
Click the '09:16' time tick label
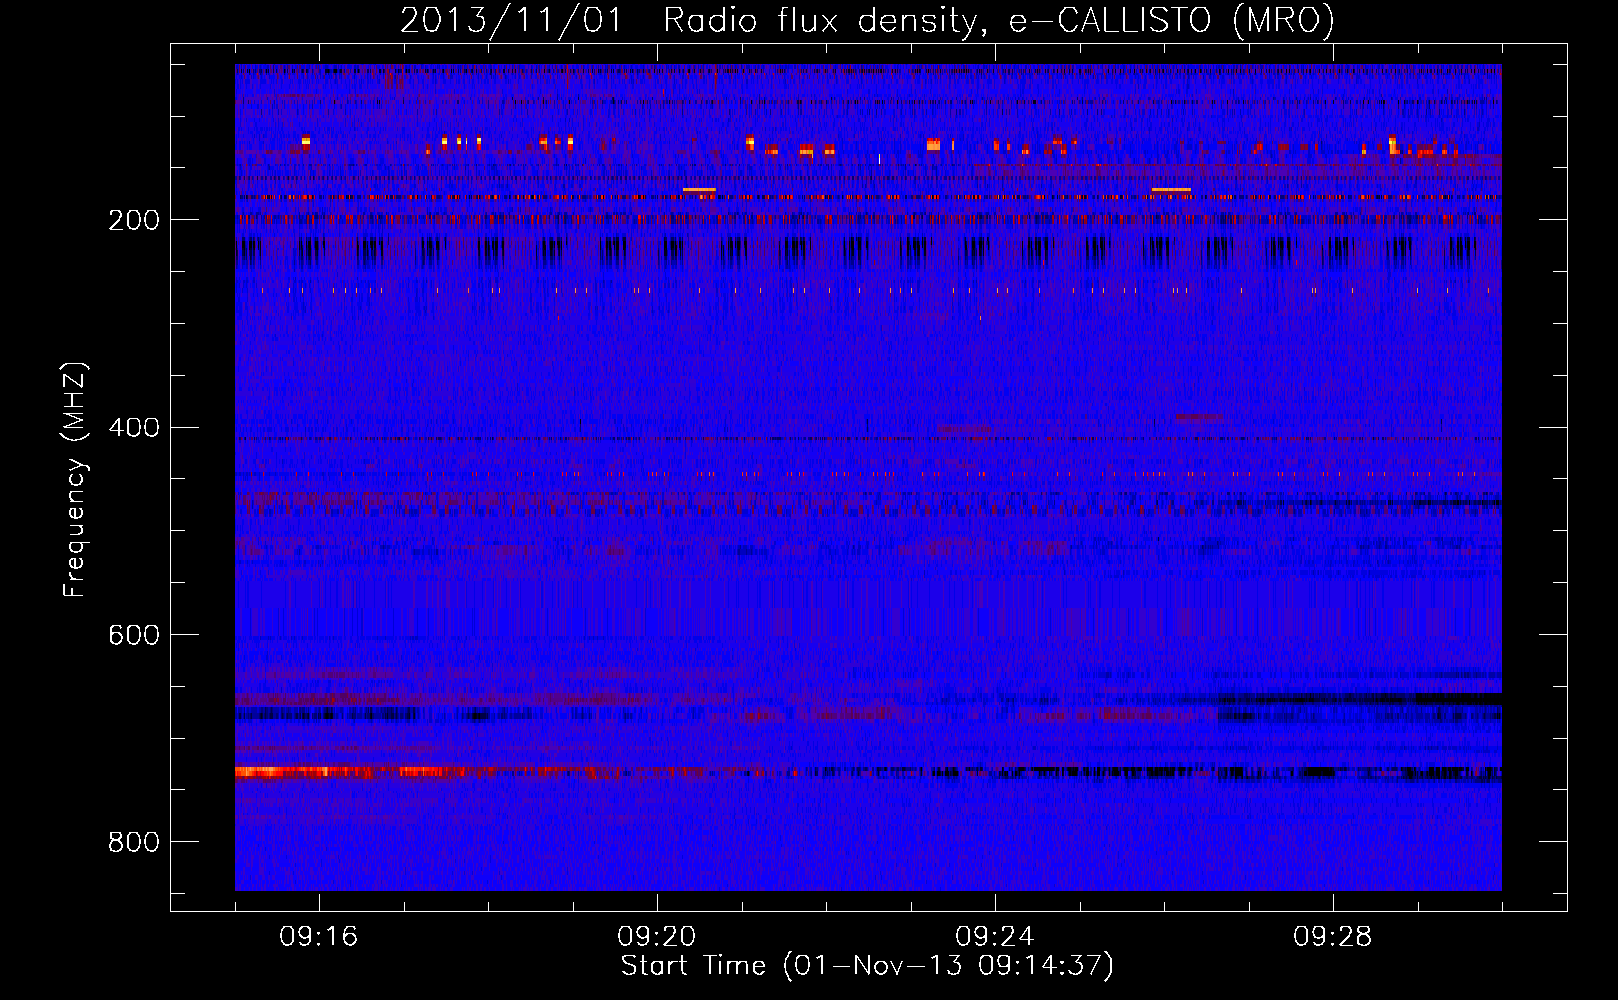(x=319, y=937)
